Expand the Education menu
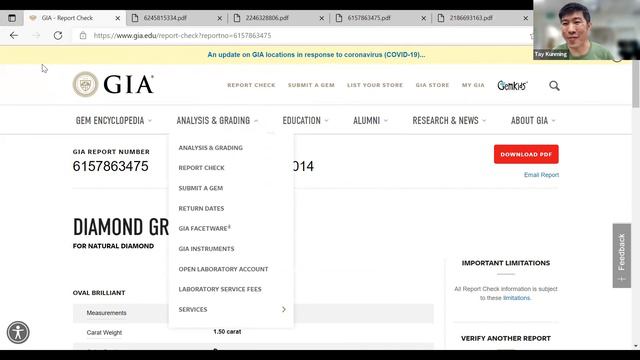This screenshot has height=360, width=640. click(305, 120)
